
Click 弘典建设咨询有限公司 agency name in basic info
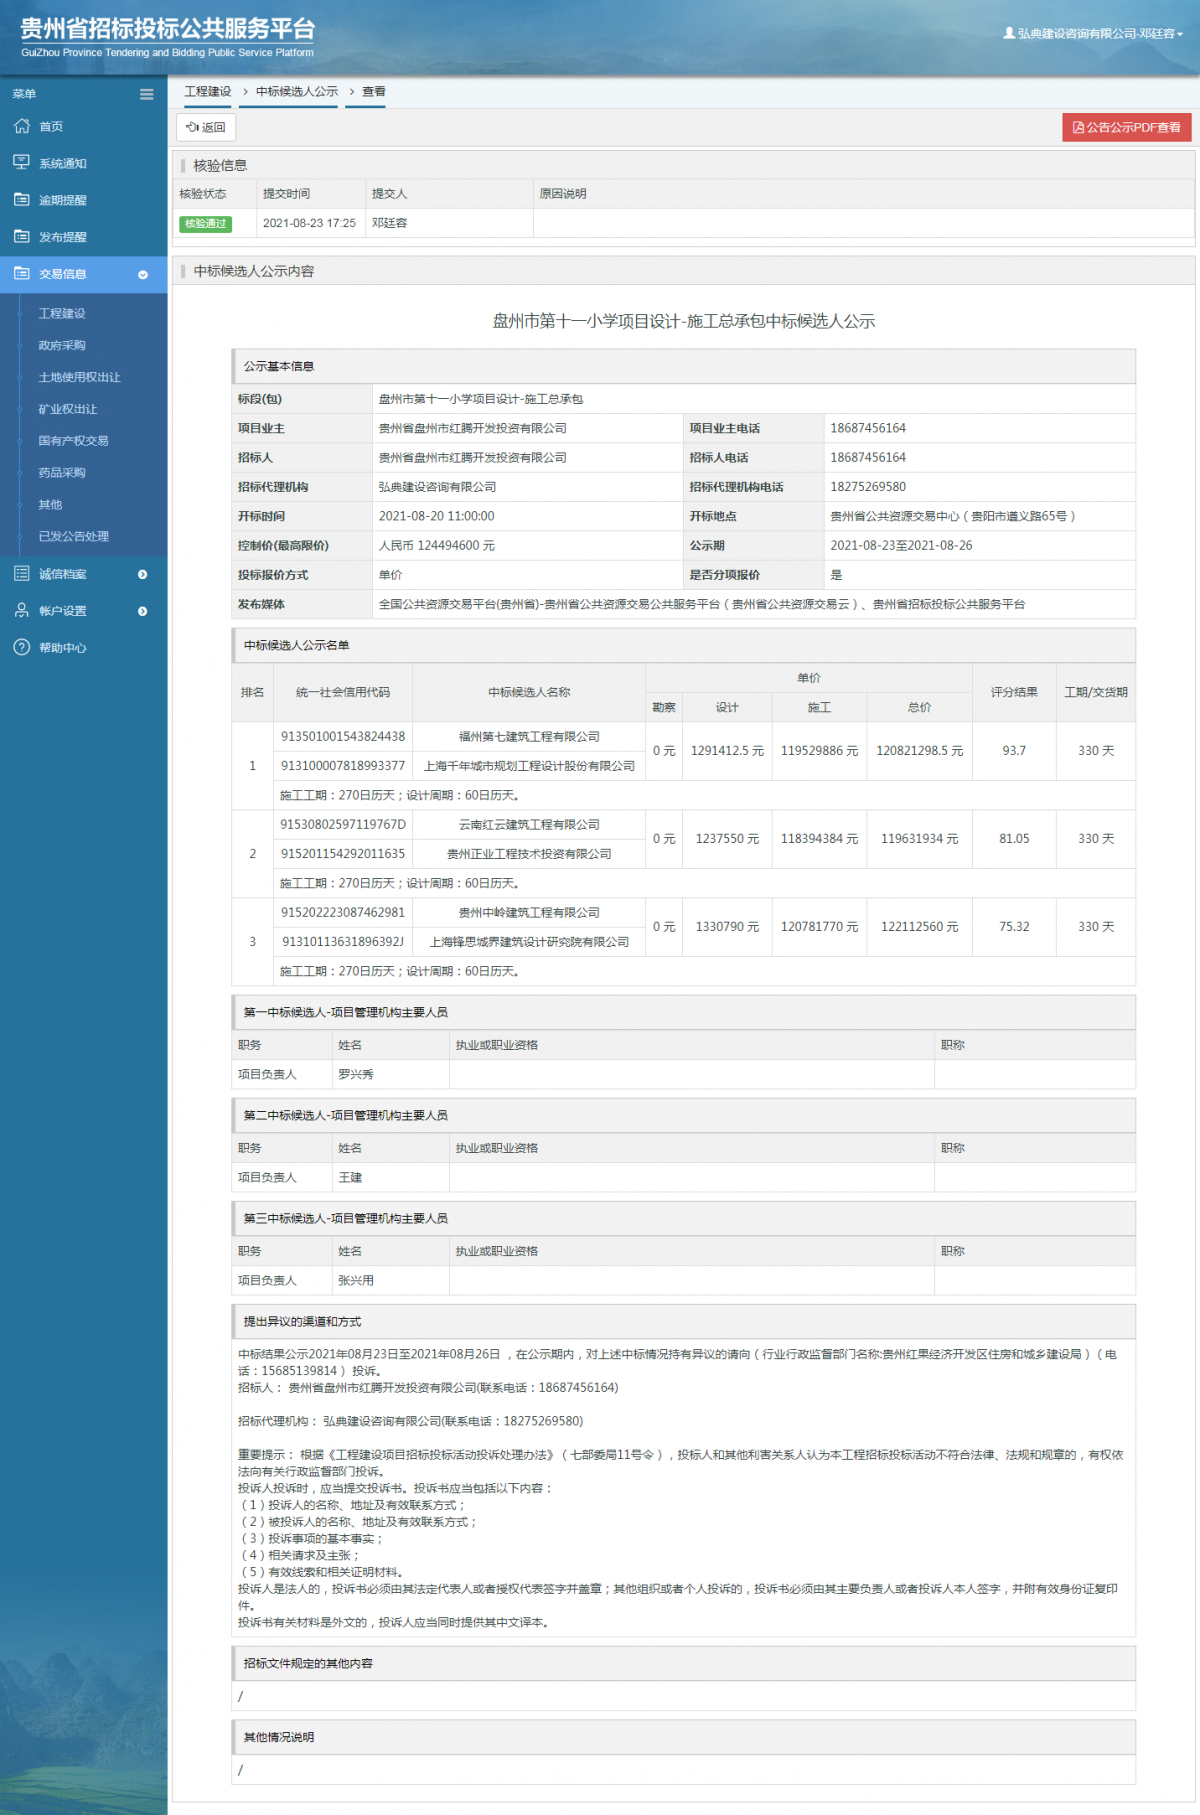(437, 487)
